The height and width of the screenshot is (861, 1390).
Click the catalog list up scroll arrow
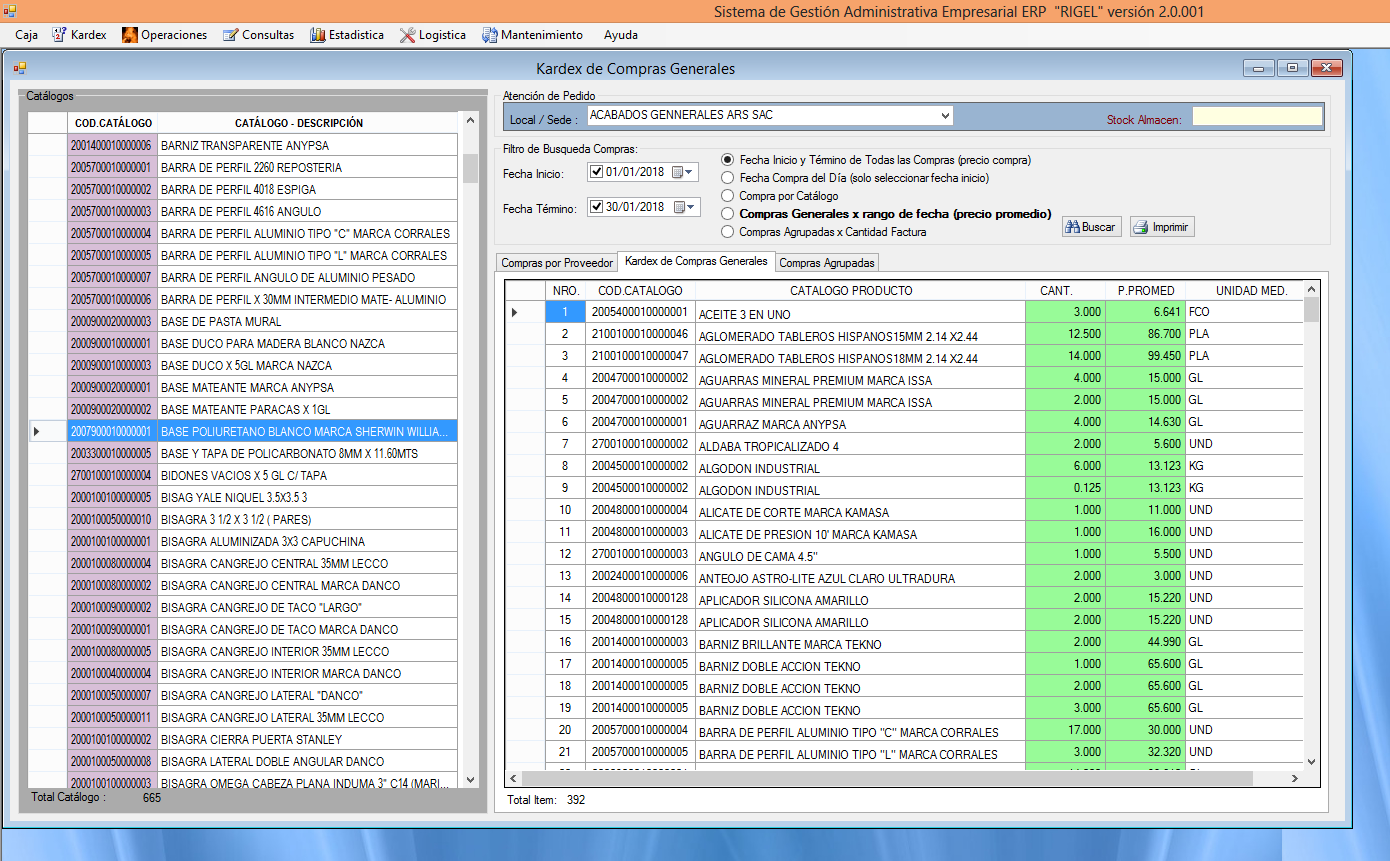(470, 121)
